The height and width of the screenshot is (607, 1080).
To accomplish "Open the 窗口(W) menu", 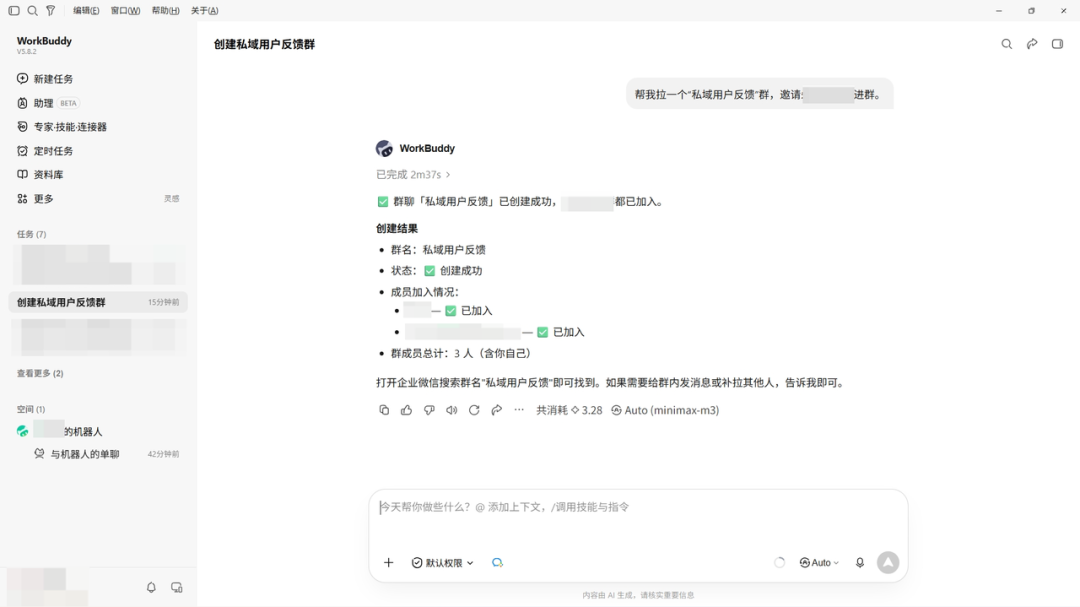I will pyautogui.click(x=125, y=10).
